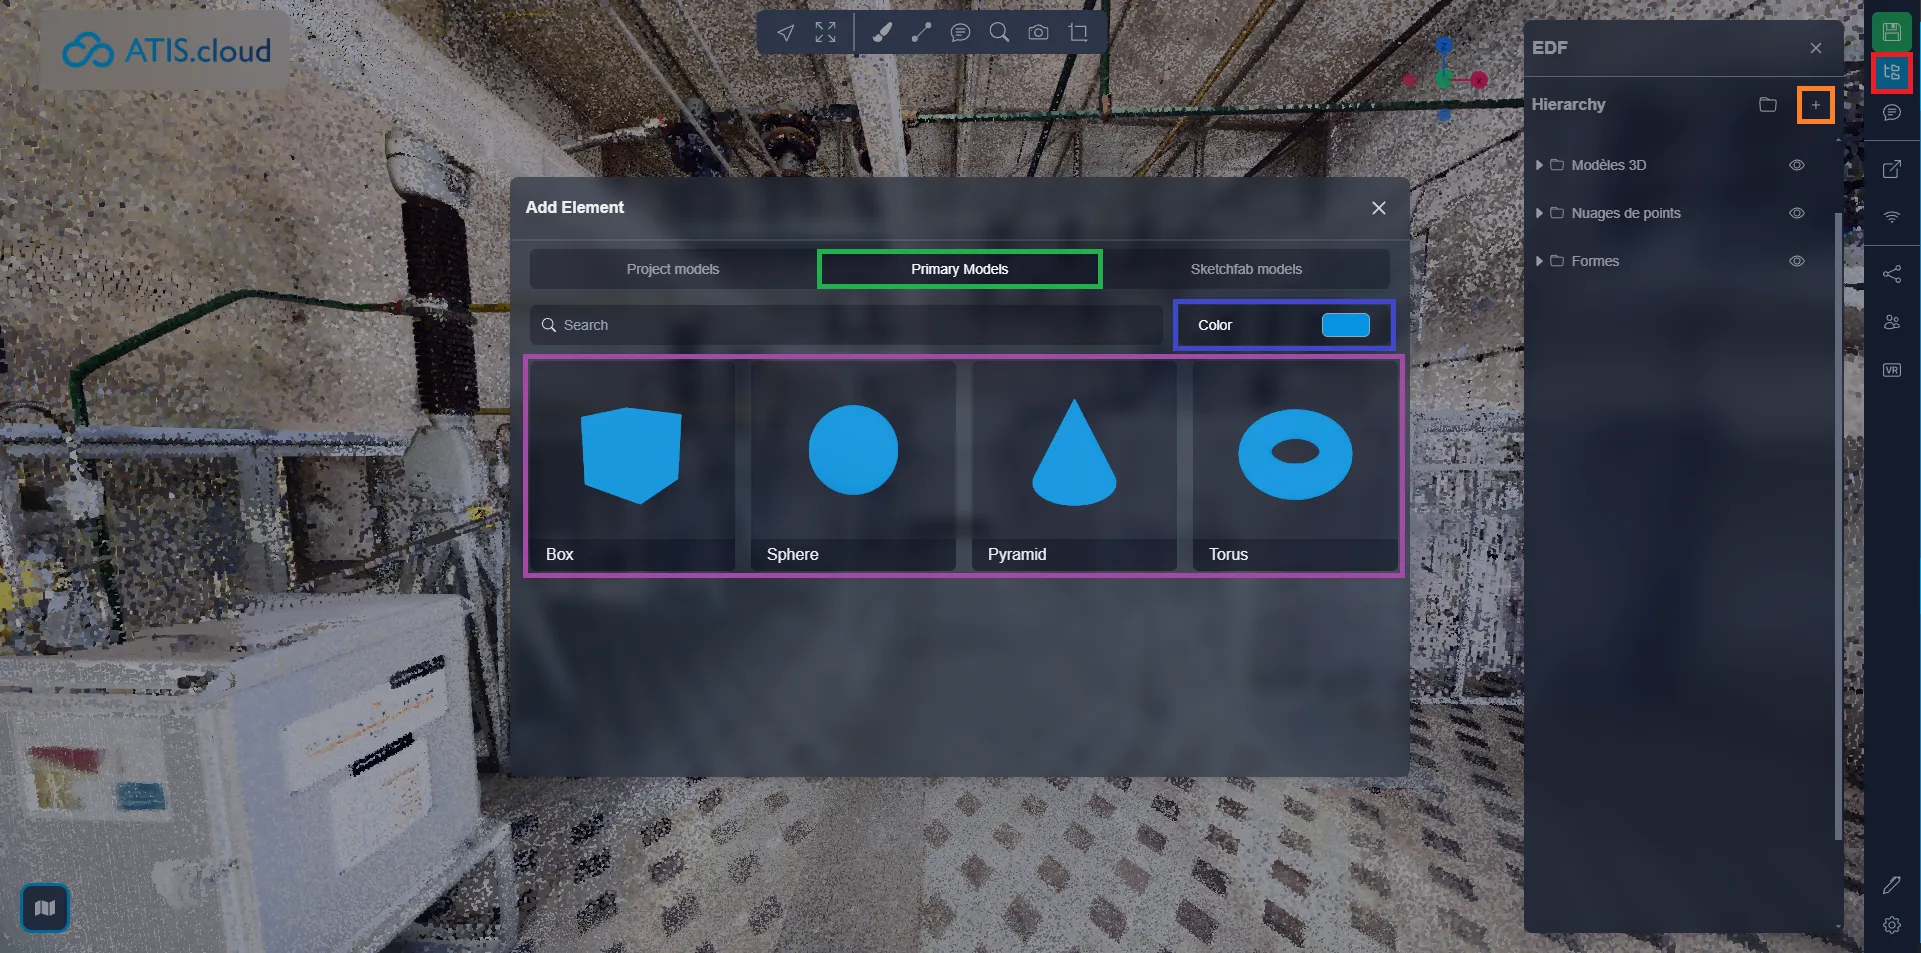This screenshot has width=1921, height=953.
Task: Switch to the Project models tab
Action: [x=672, y=269]
